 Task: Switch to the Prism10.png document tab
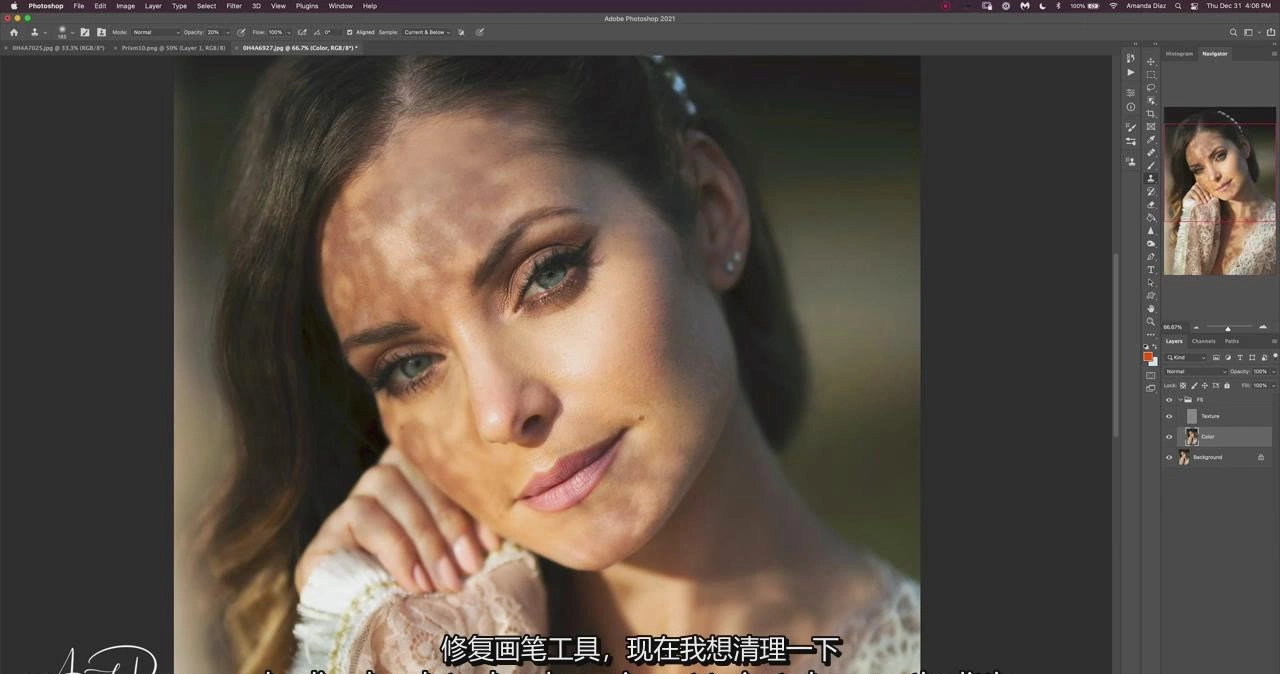(173, 47)
